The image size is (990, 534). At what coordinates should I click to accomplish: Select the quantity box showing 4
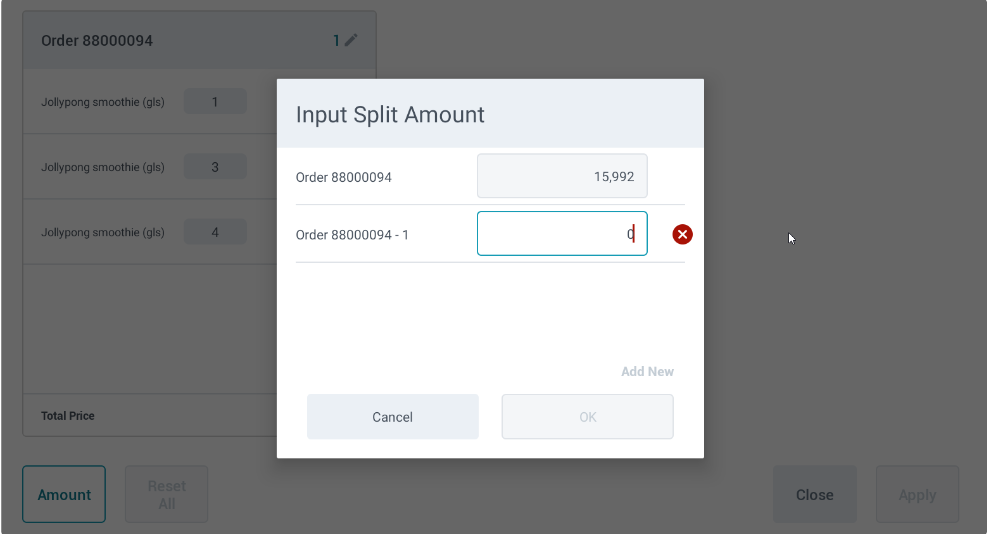coord(215,233)
